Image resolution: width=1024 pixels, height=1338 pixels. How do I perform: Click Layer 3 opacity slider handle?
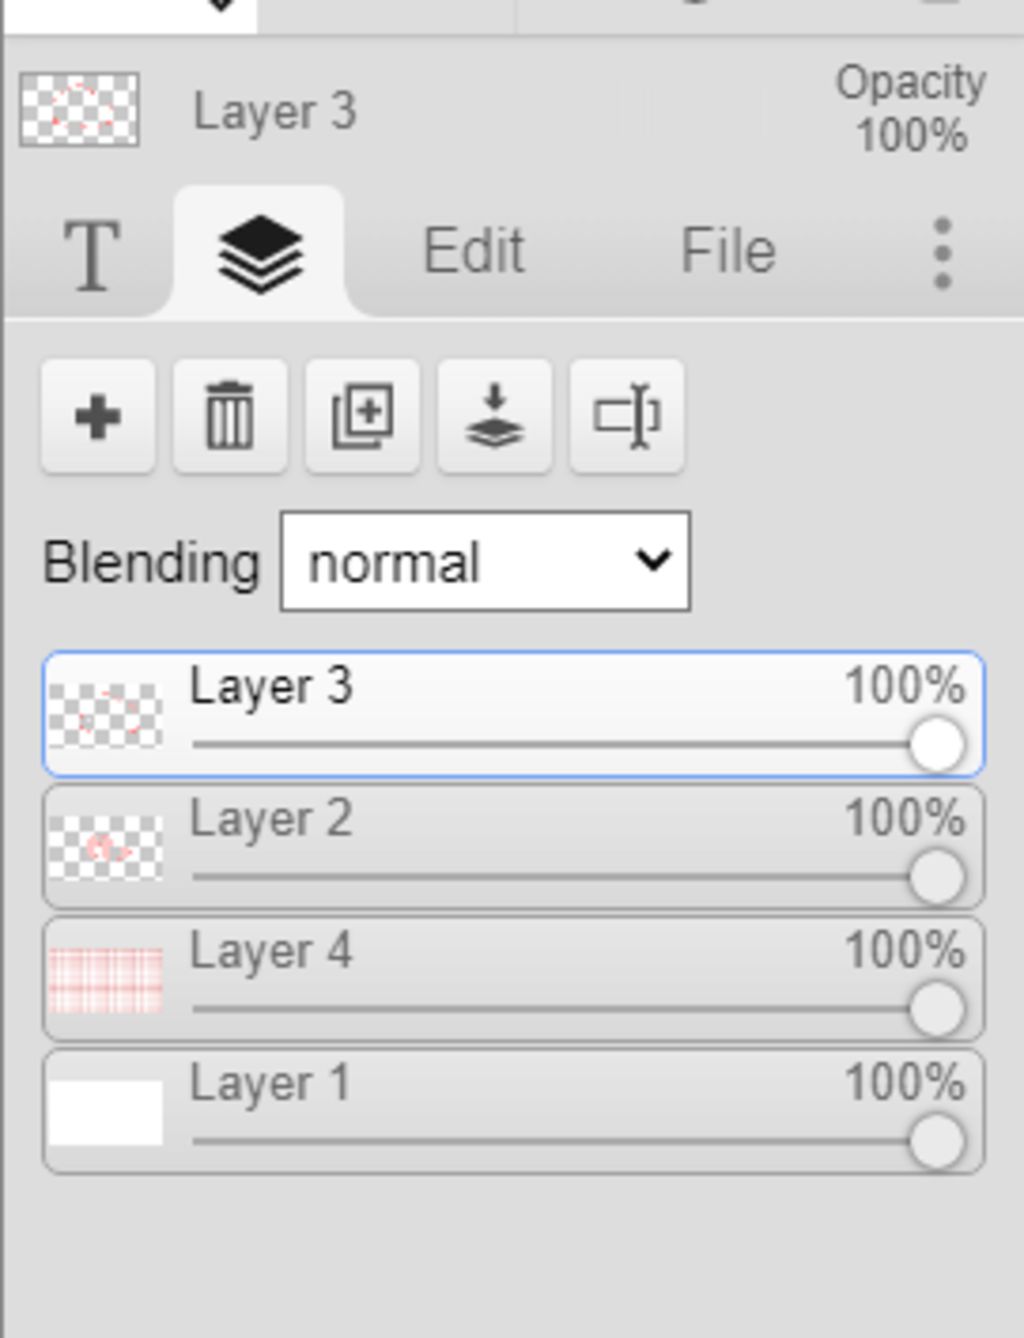tap(937, 745)
